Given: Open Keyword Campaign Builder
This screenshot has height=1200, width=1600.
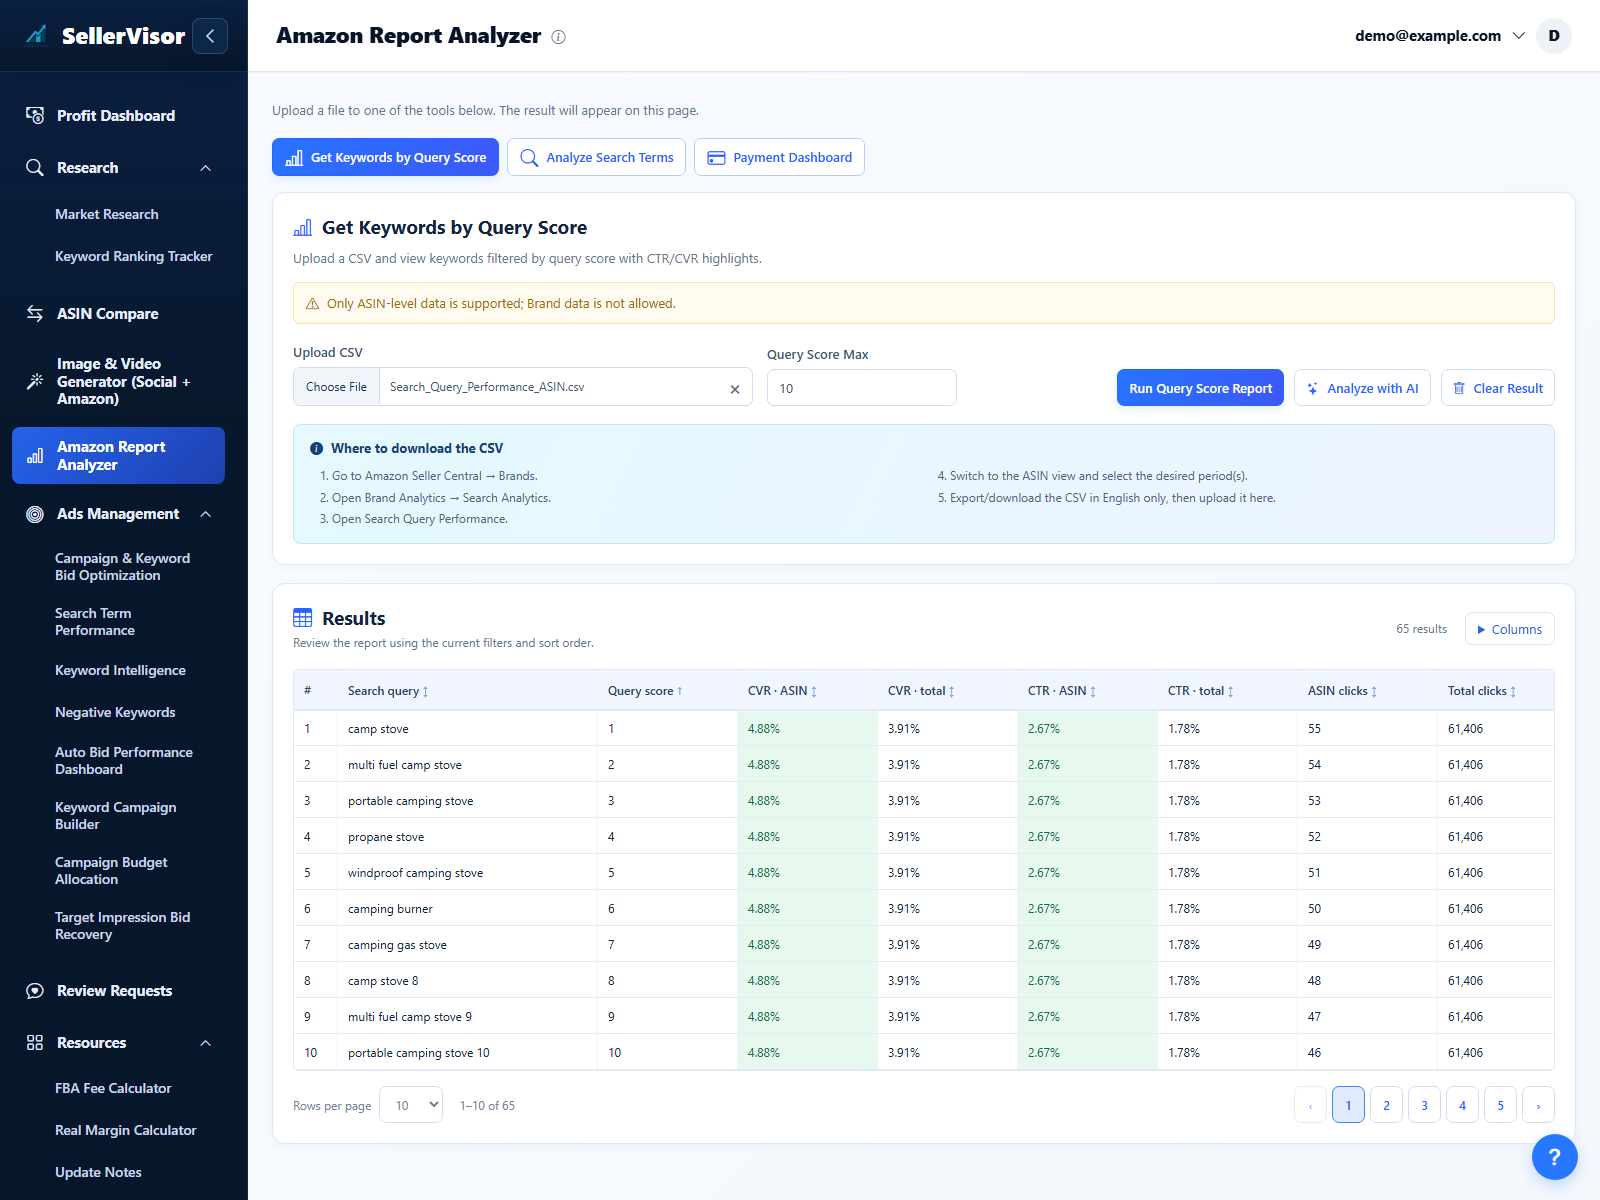Looking at the screenshot, I should 115,816.
